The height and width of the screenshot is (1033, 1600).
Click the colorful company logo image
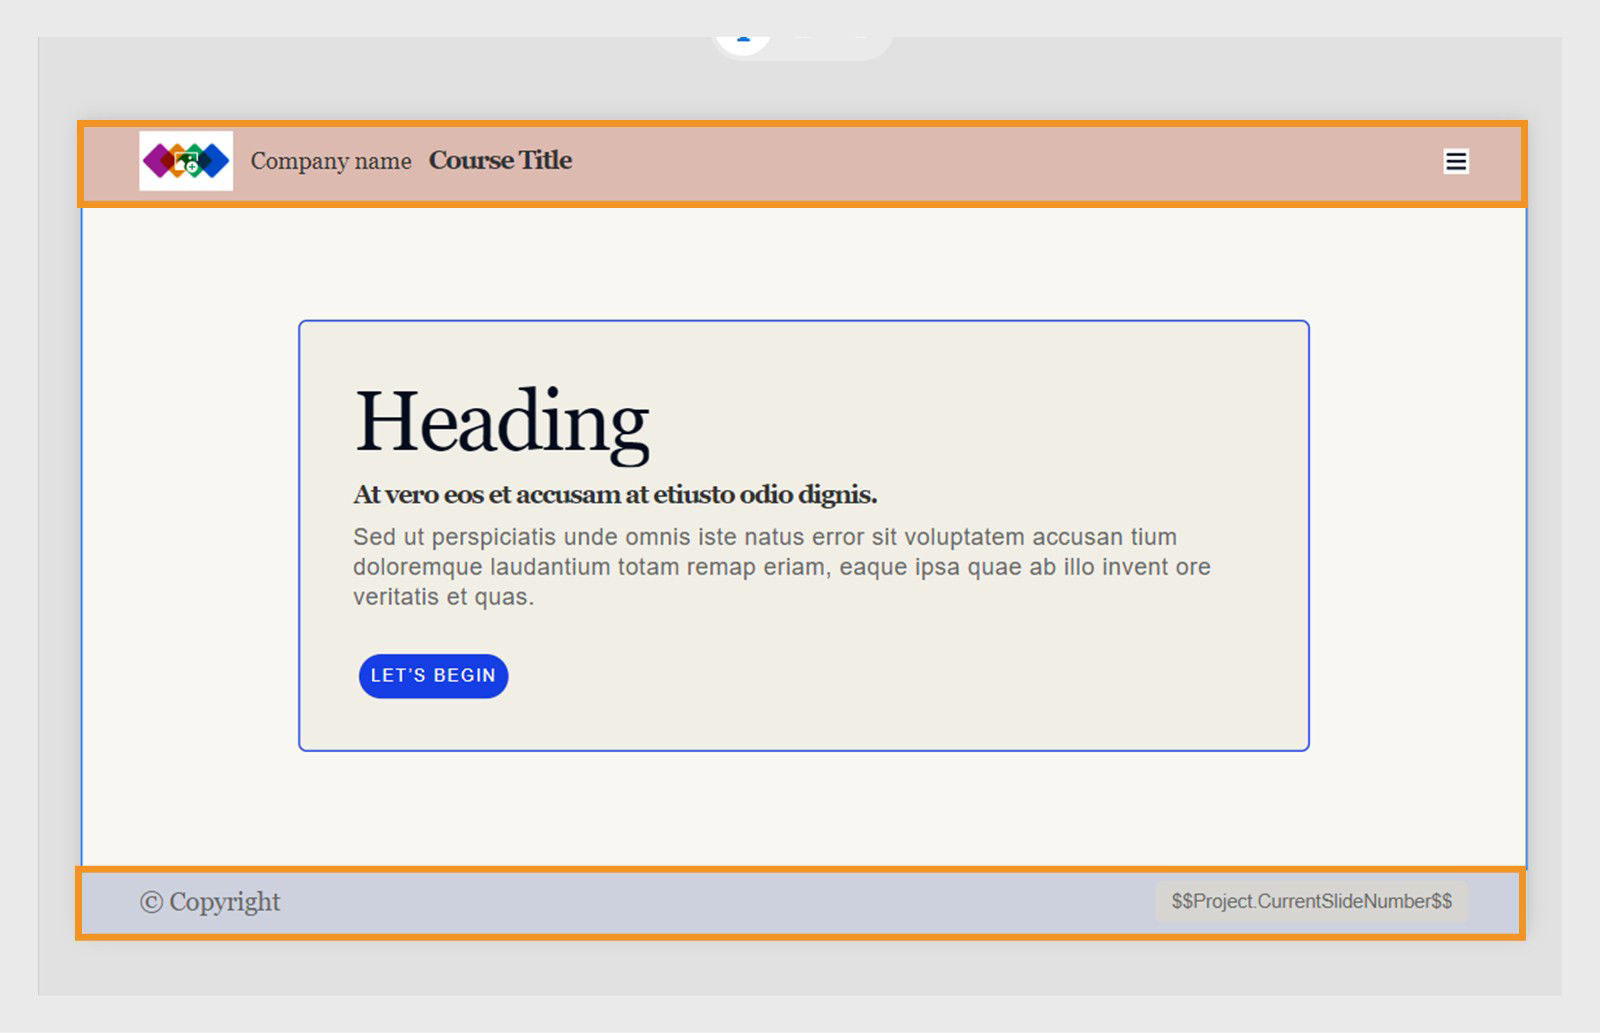[186, 161]
